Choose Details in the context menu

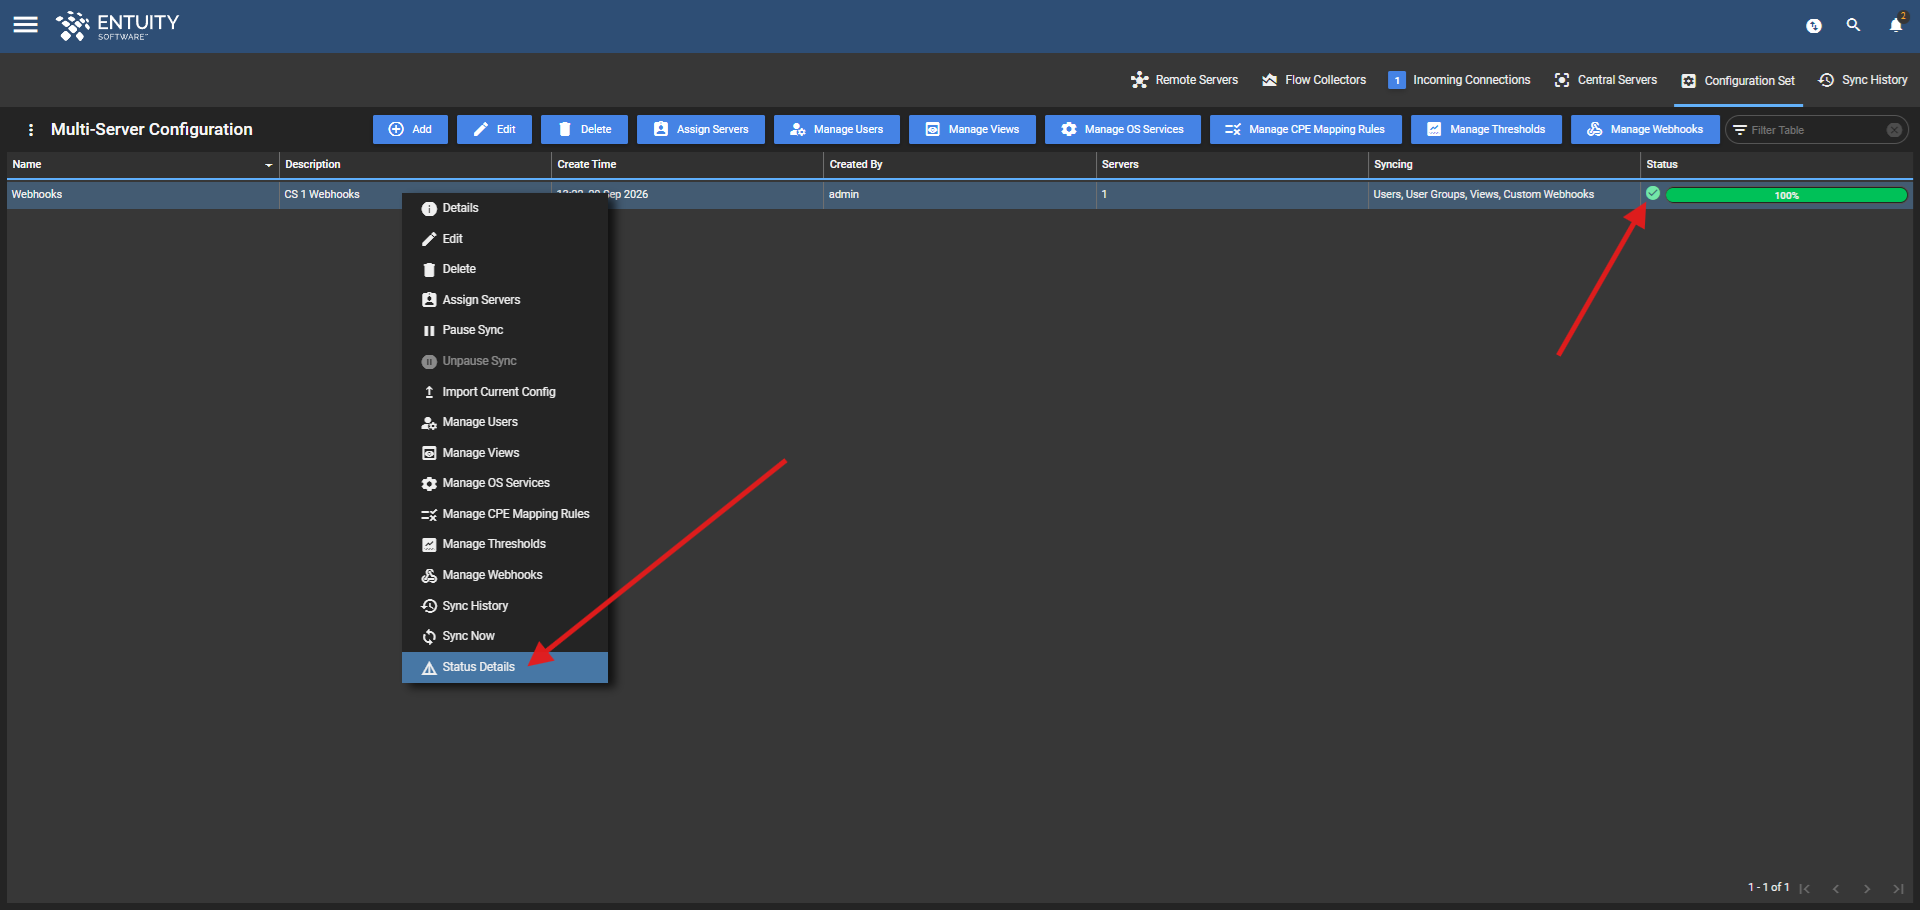505,208
